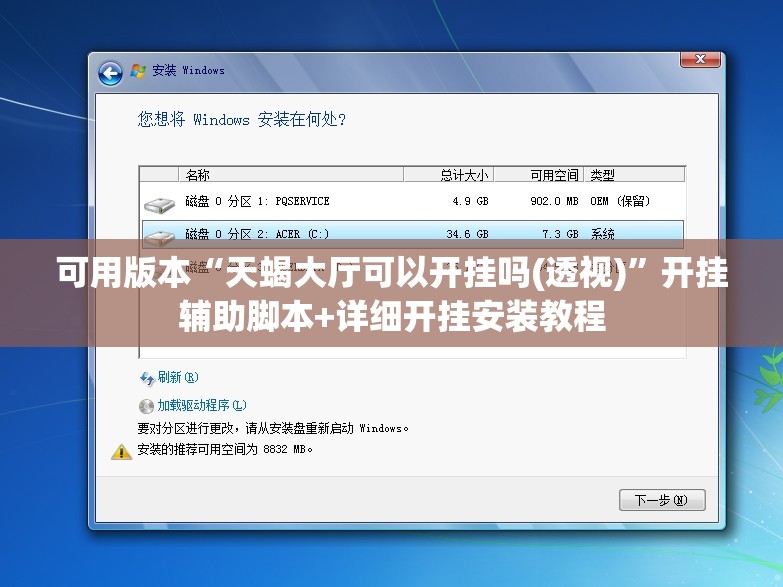
Task: Click the yellow warning triangle icon
Action: (x=121, y=452)
